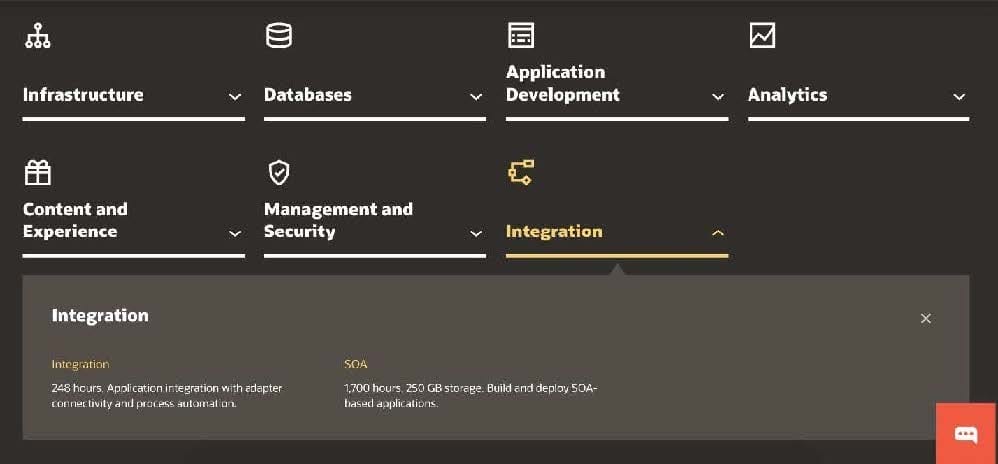Open the Integration service link
Screen dimensions: 998x464
(x=80, y=365)
